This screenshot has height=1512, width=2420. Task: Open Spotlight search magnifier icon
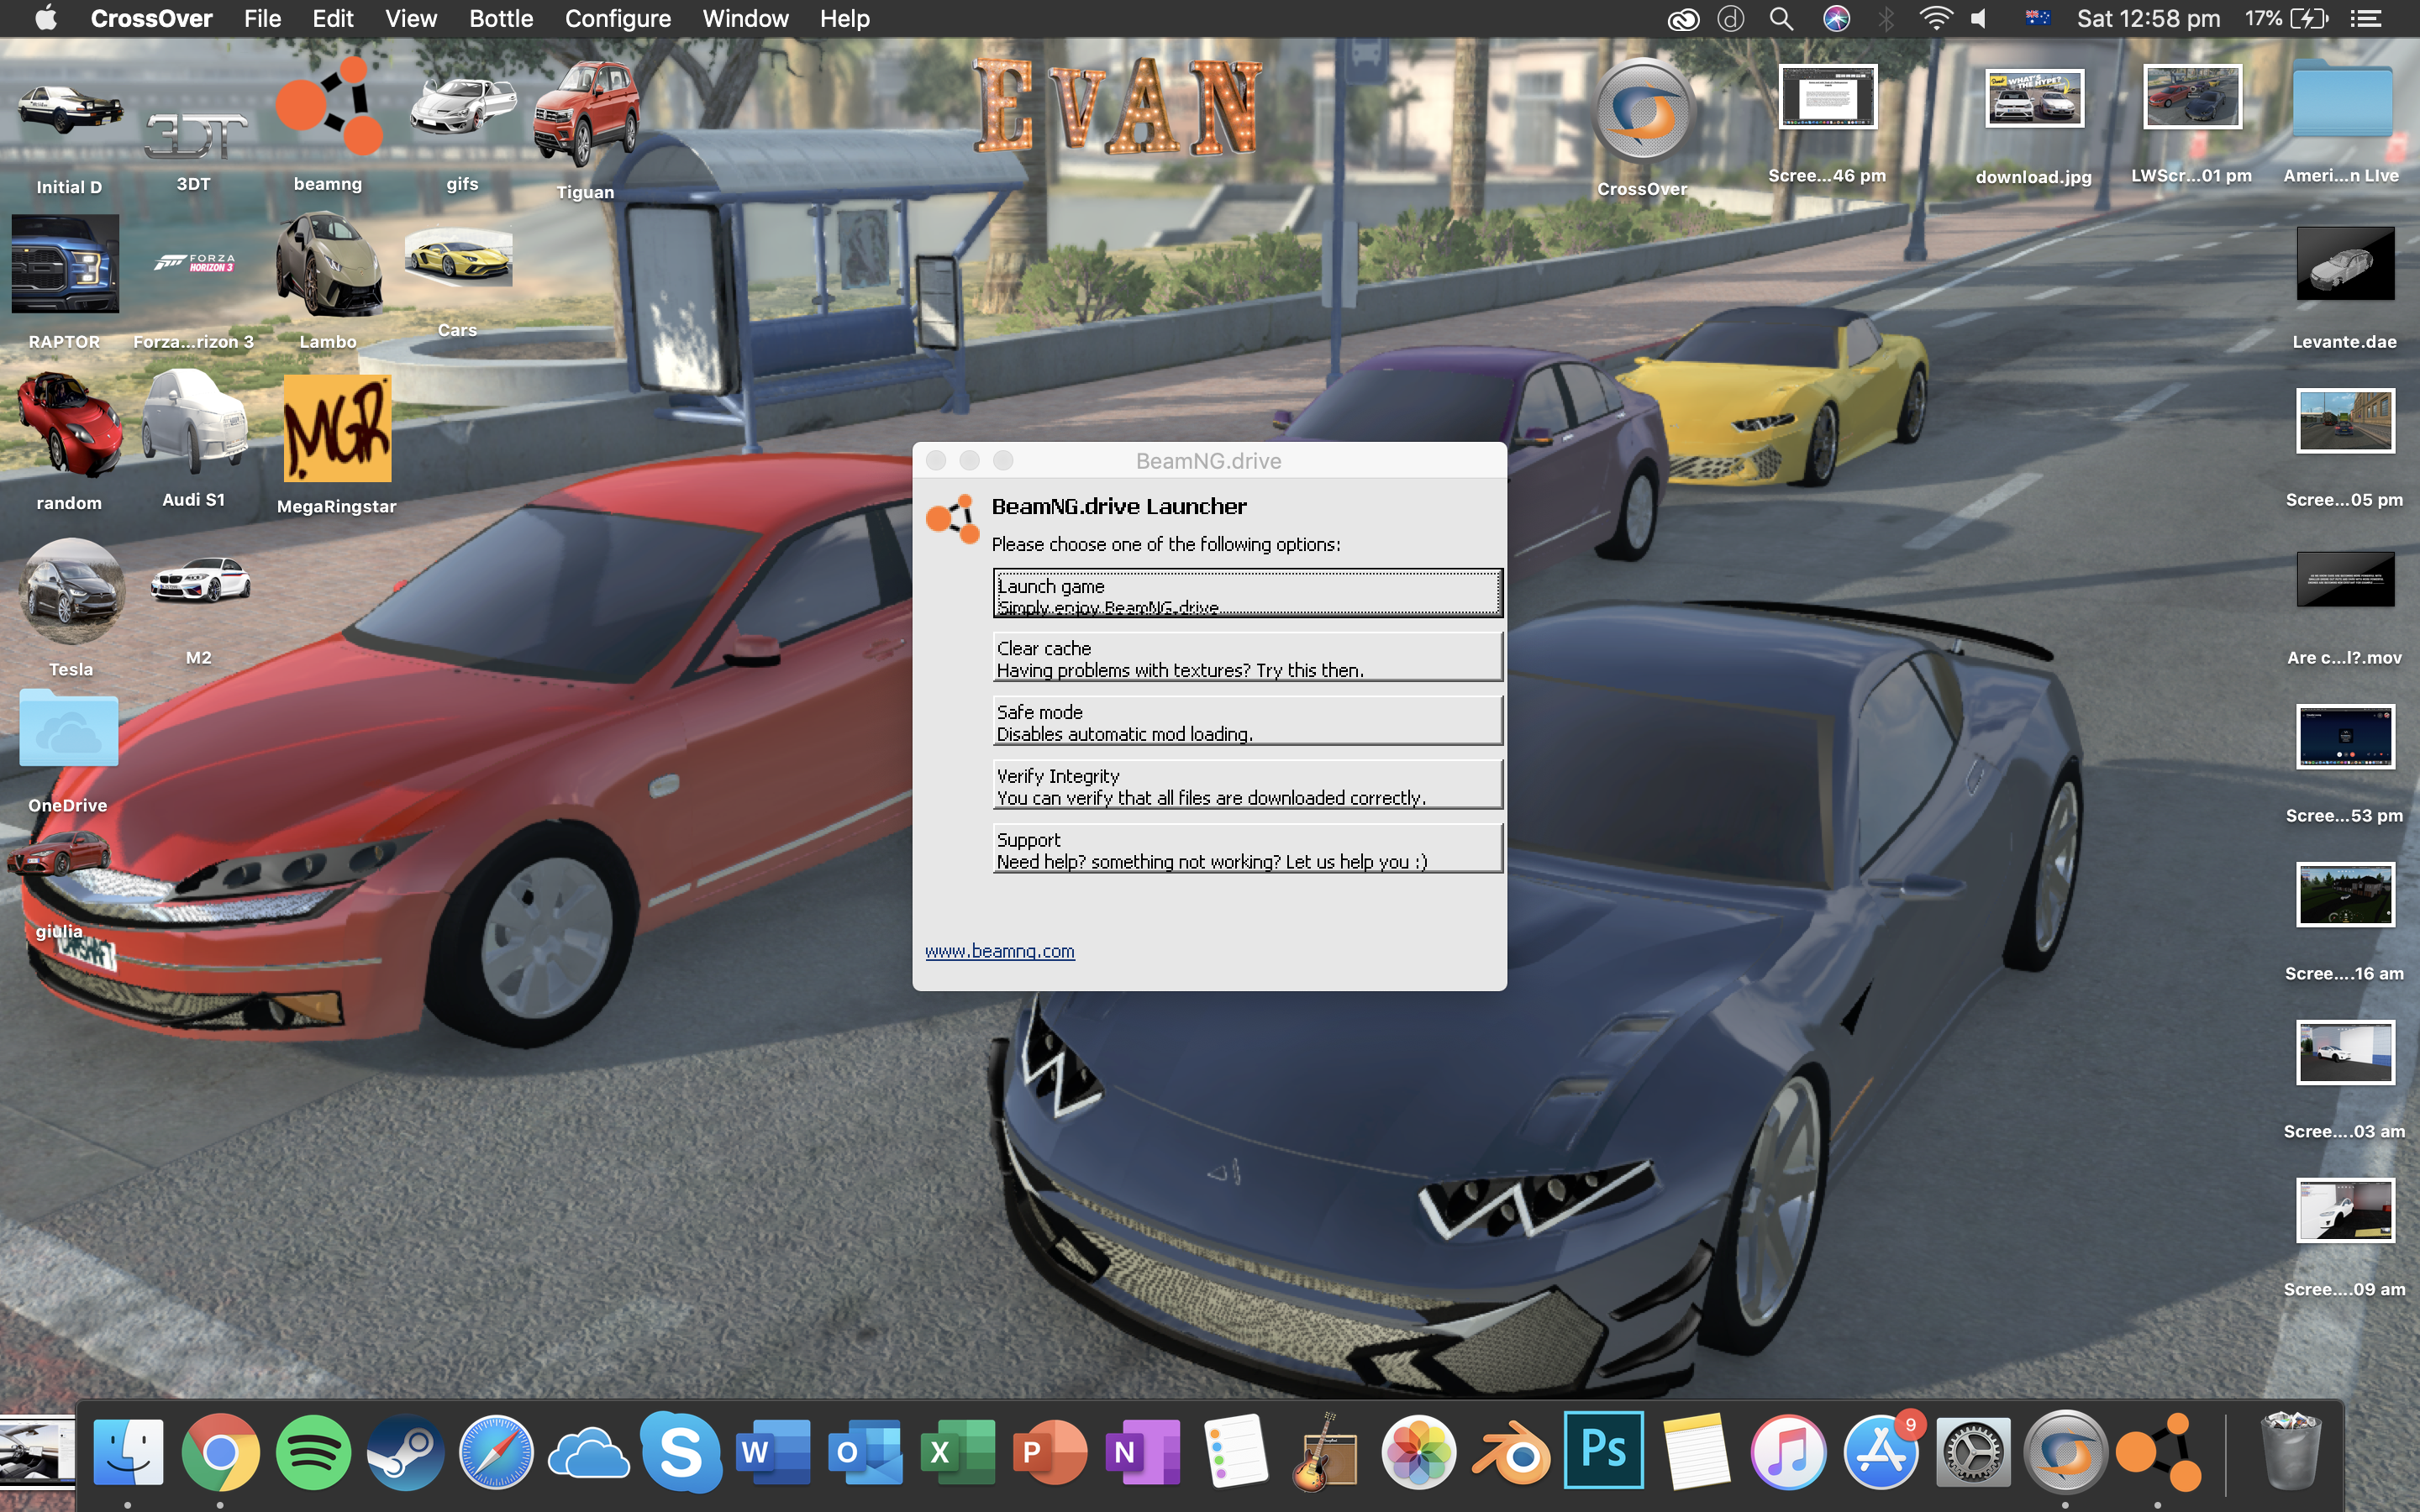coord(1781,18)
